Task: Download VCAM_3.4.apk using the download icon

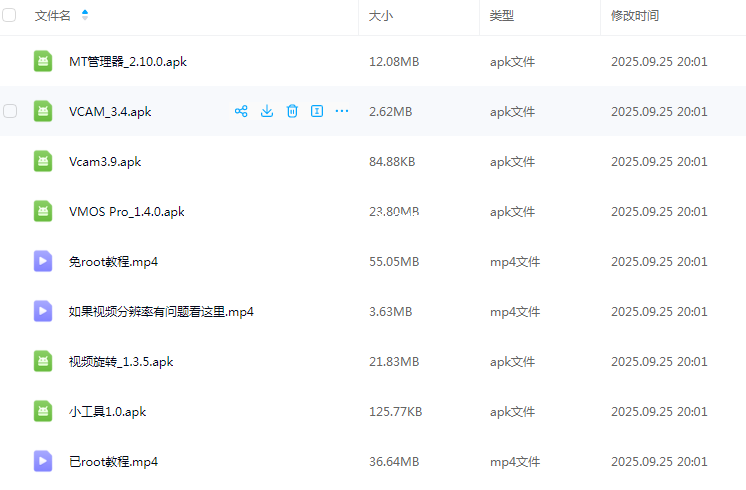Action: (267, 111)
